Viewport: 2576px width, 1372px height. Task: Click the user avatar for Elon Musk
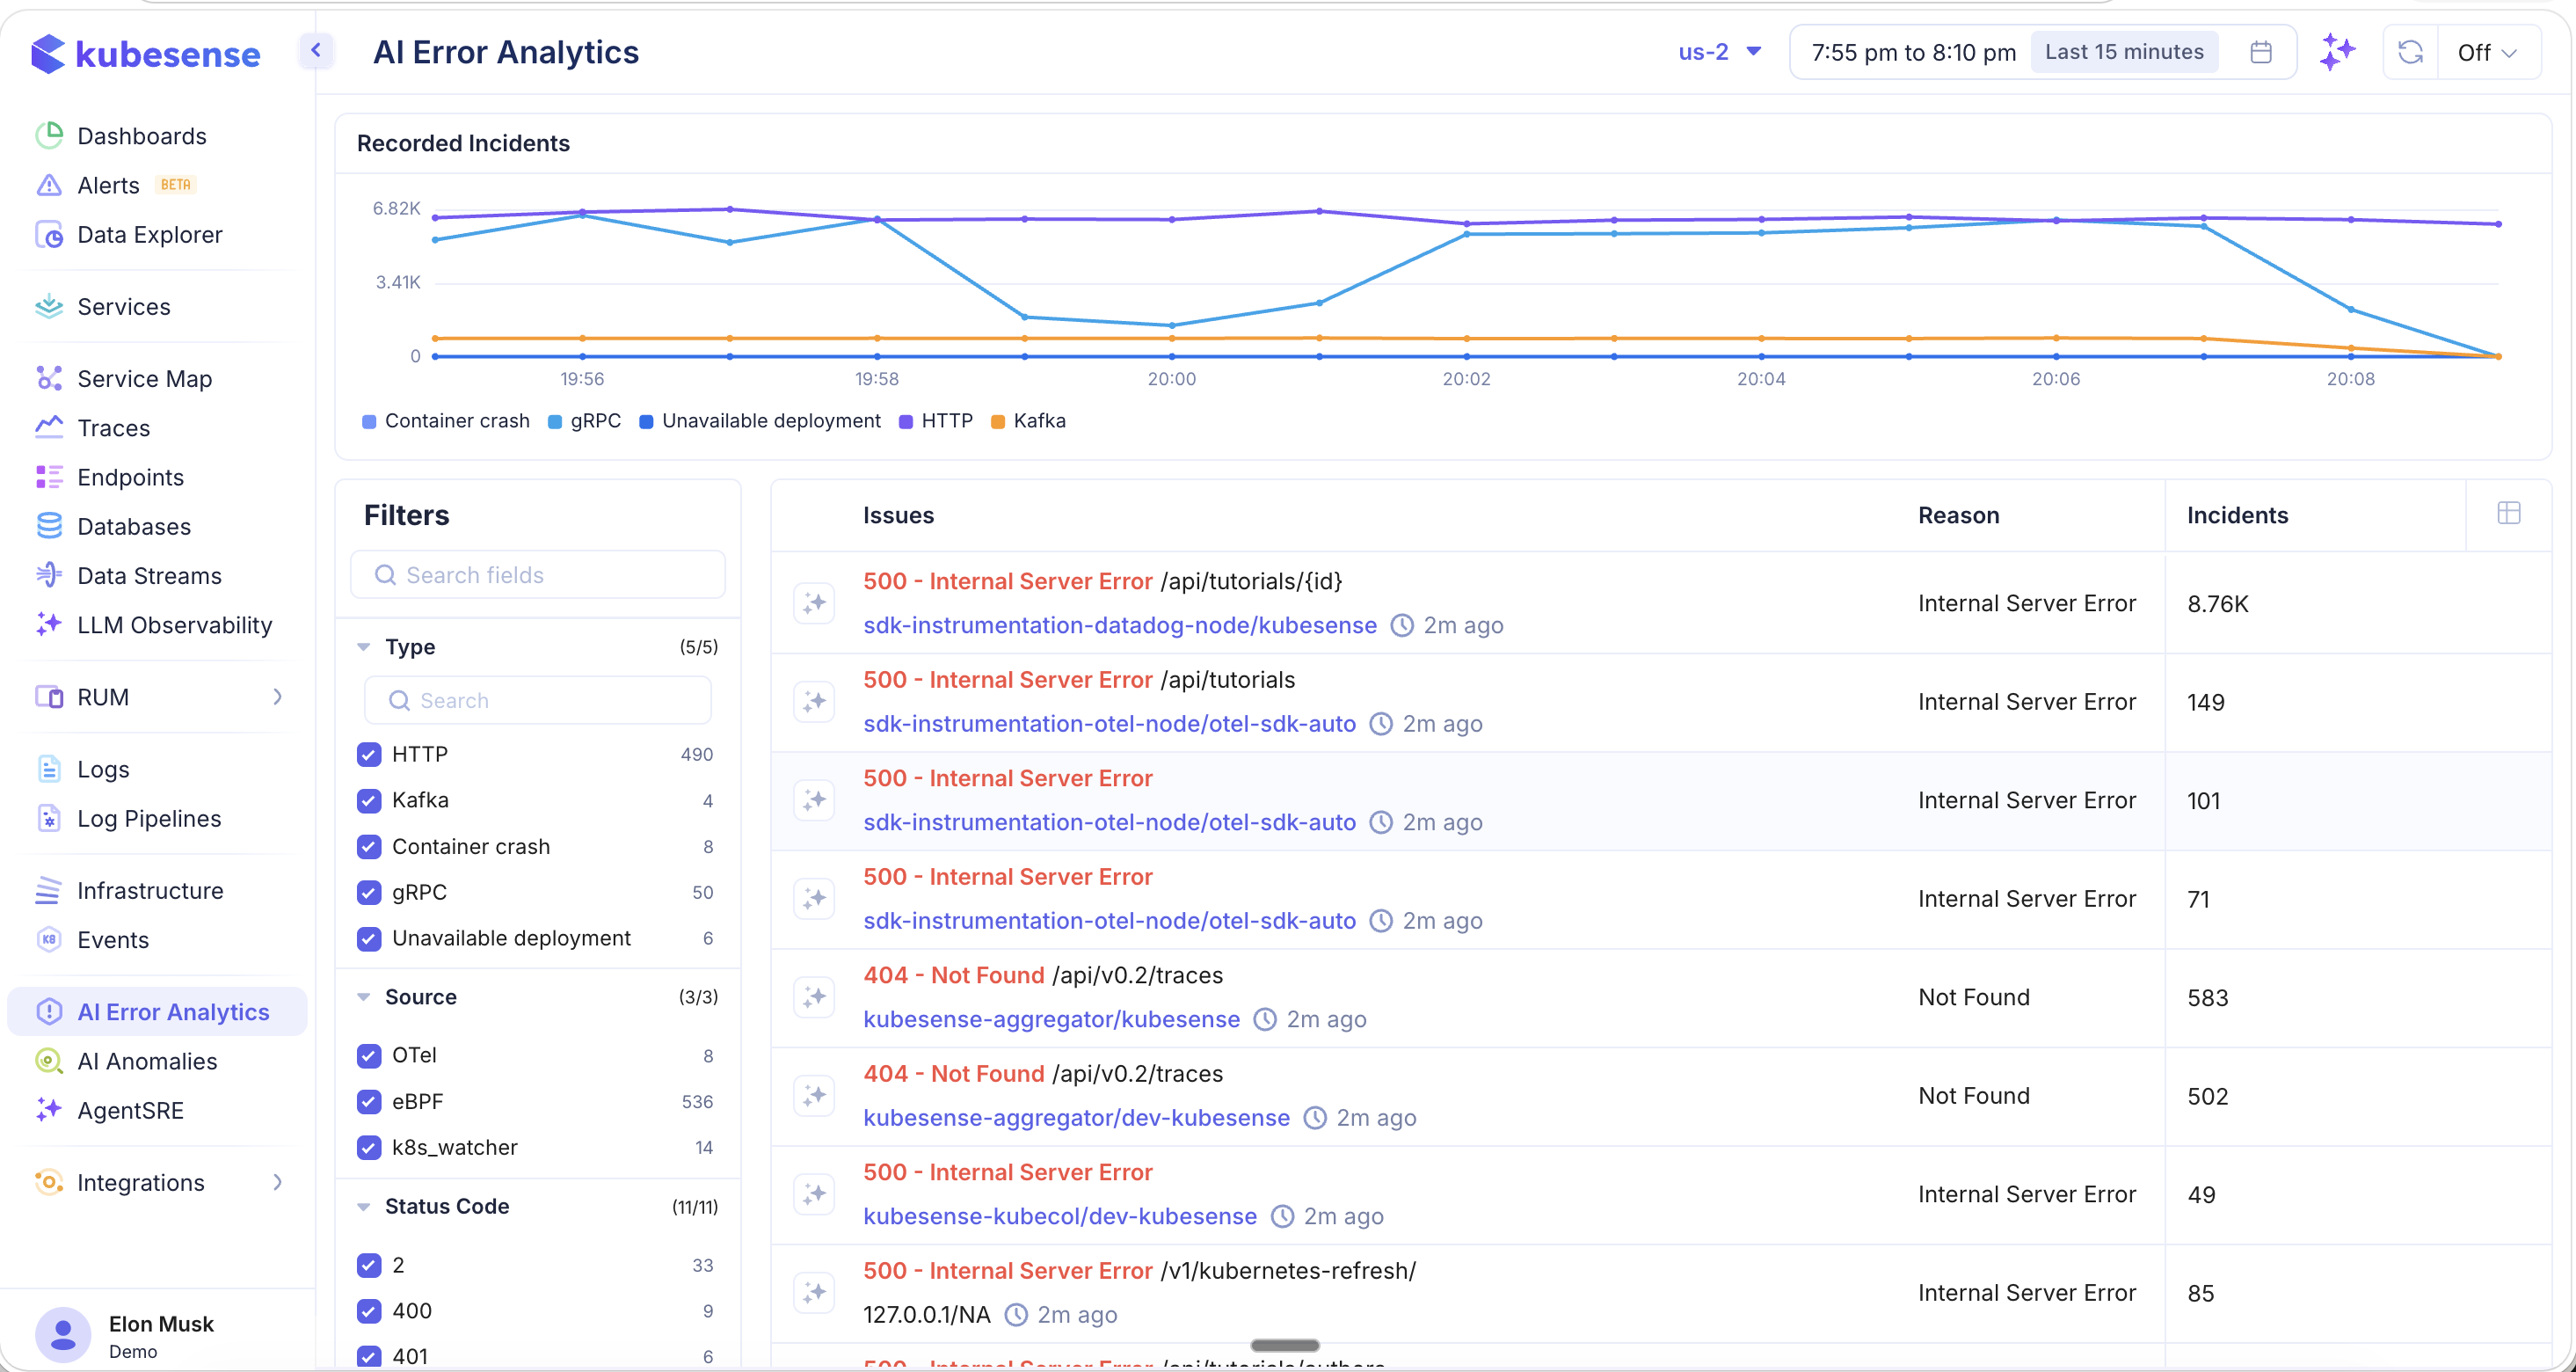point(63,1335)
